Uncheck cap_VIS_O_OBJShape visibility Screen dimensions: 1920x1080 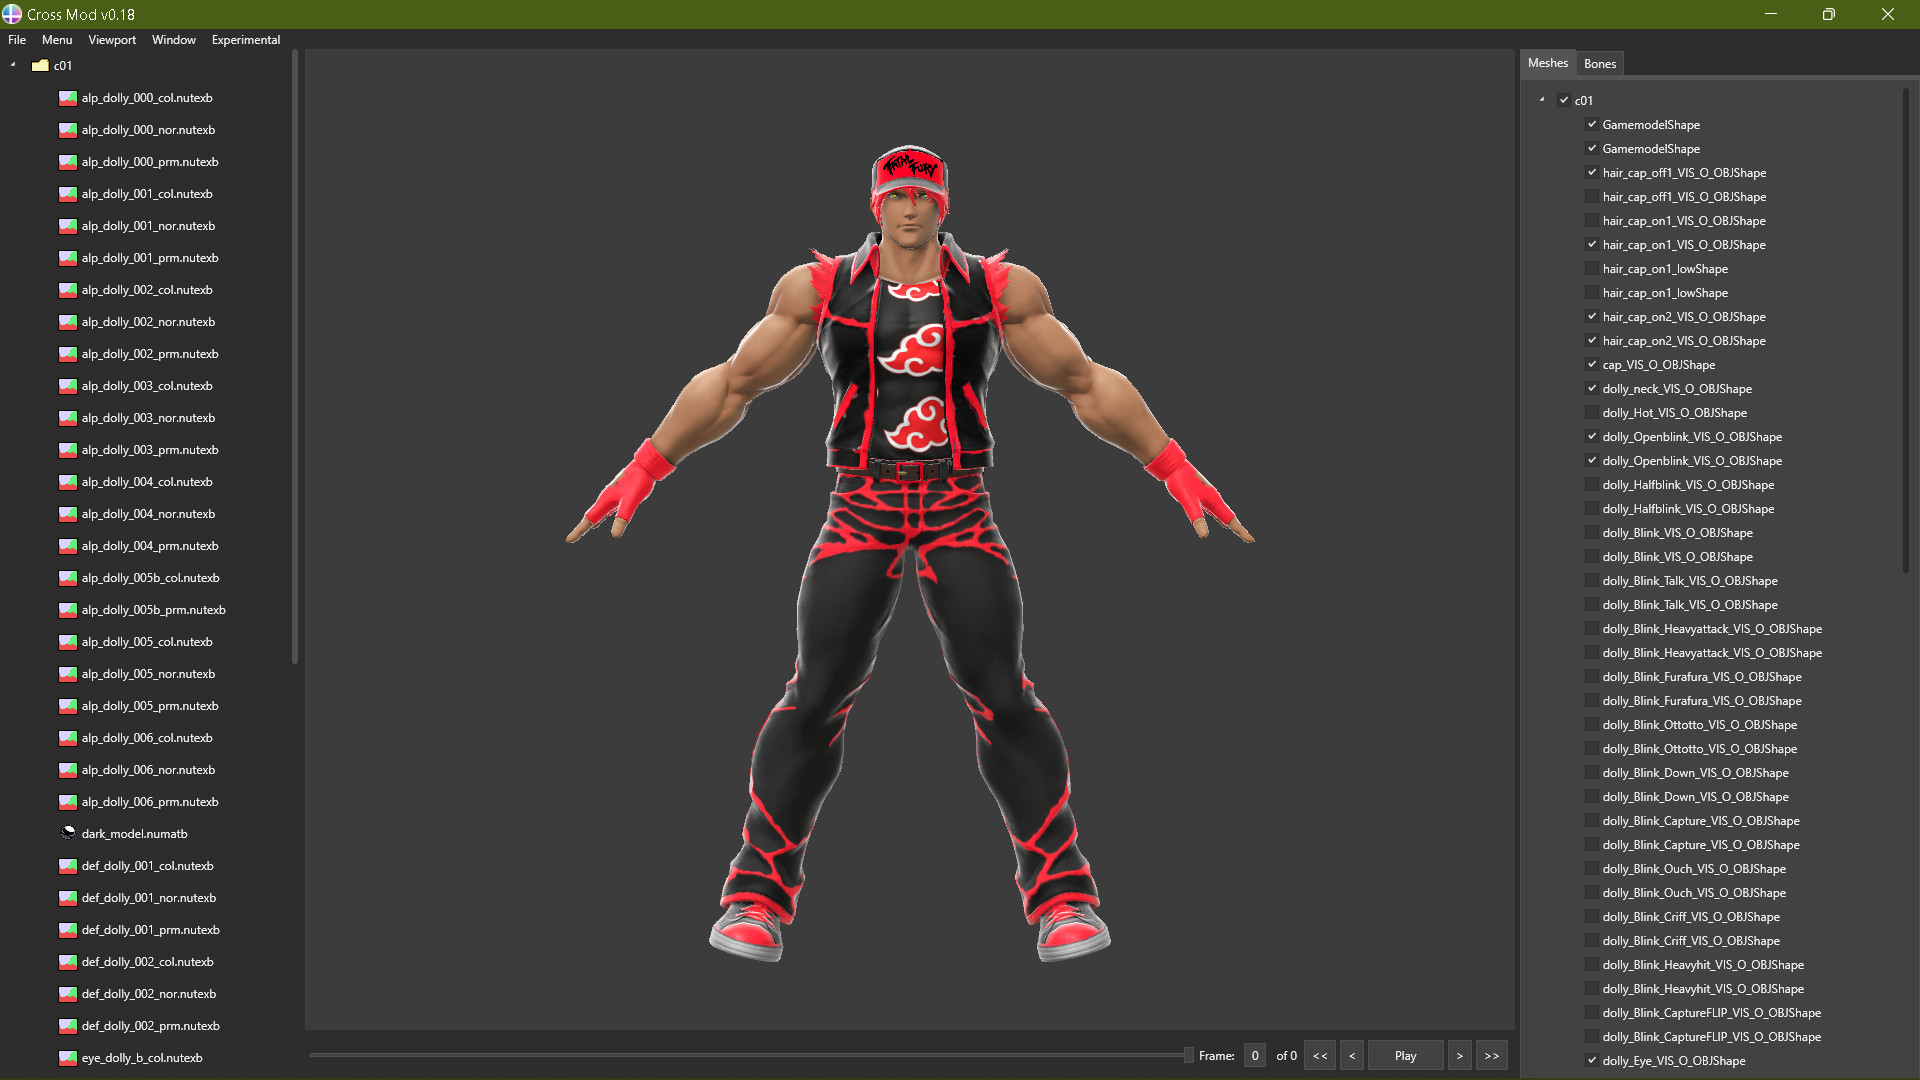tap(1592, 364)
